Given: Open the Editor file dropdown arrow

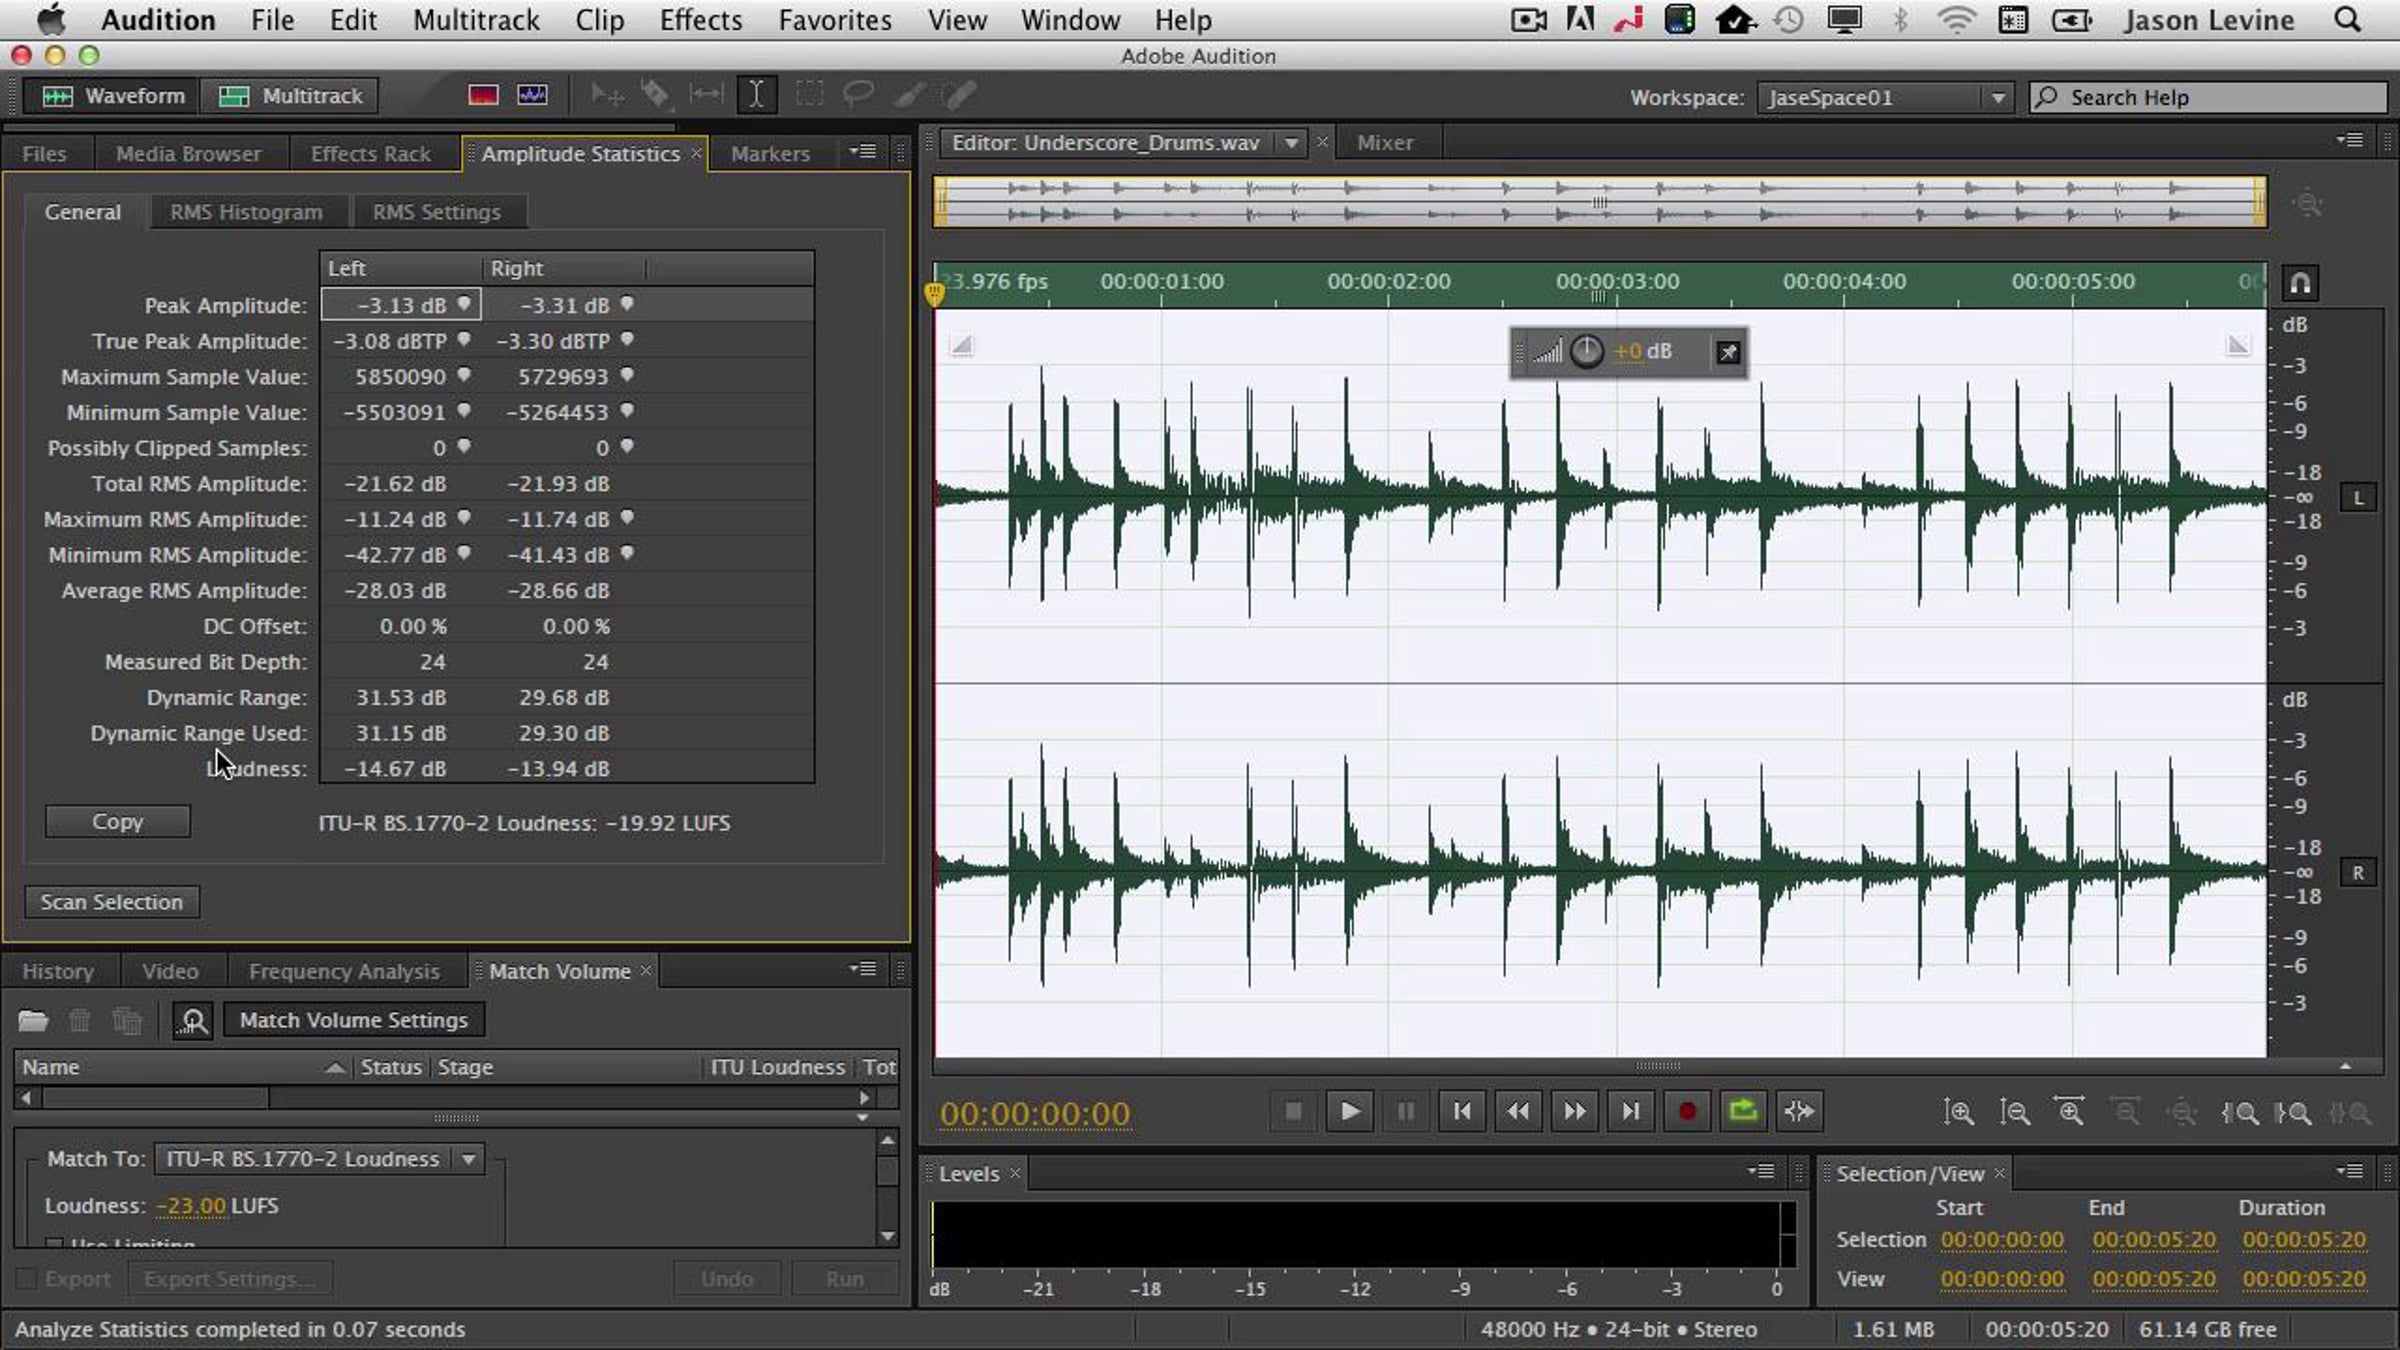Looking at the screenshot, I should 1291,143.
